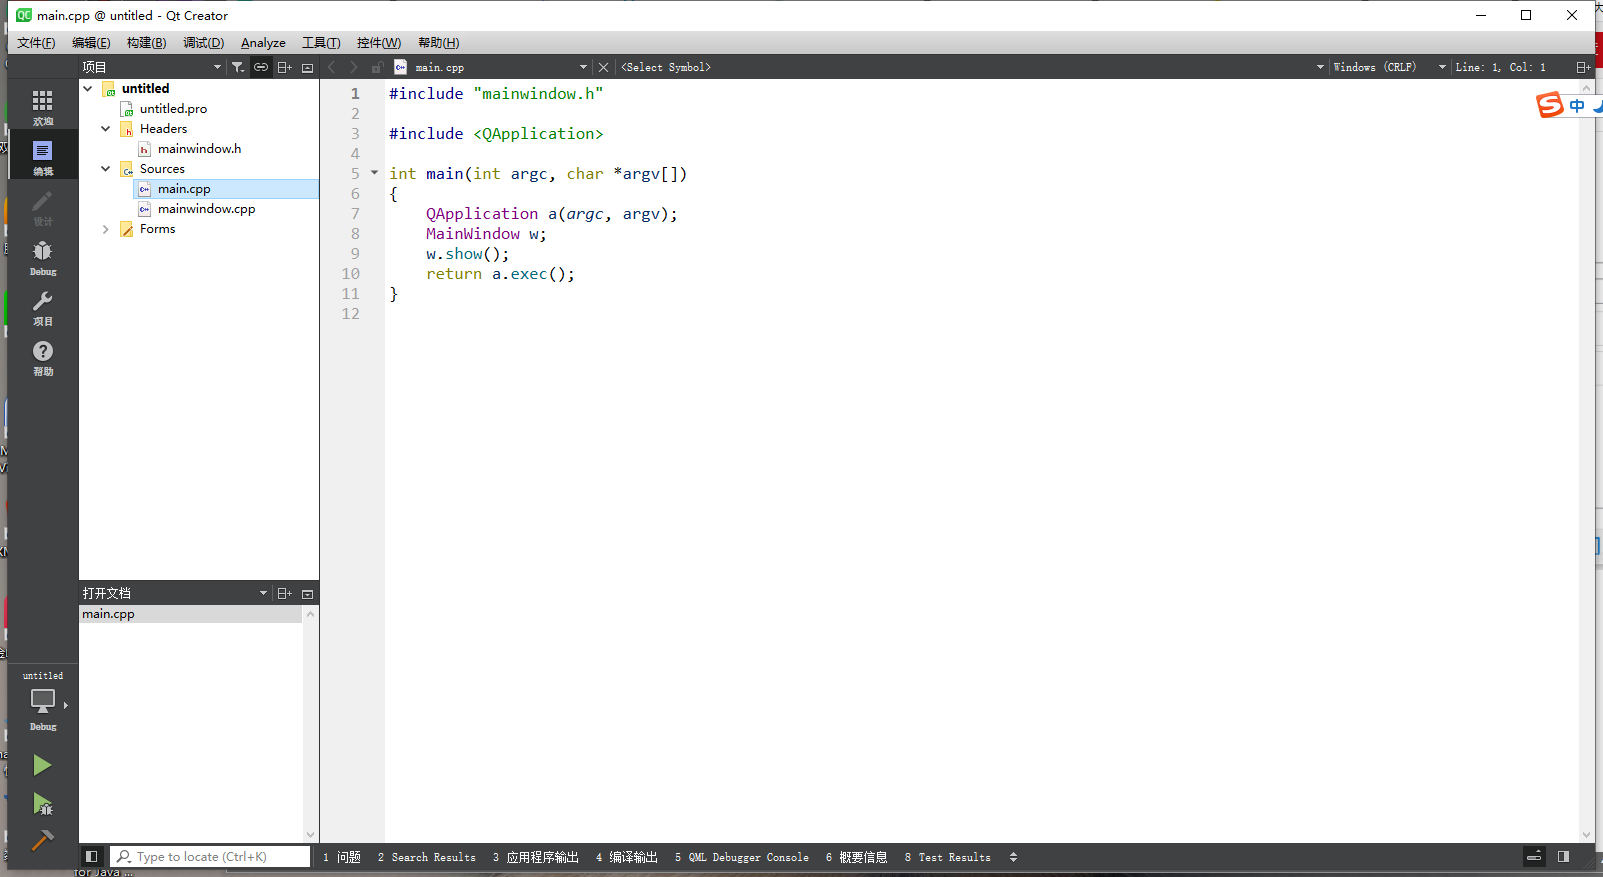Screen dimensions: 1603x877
Task: Open the 控件(W) menu
Action: [378, 43]
